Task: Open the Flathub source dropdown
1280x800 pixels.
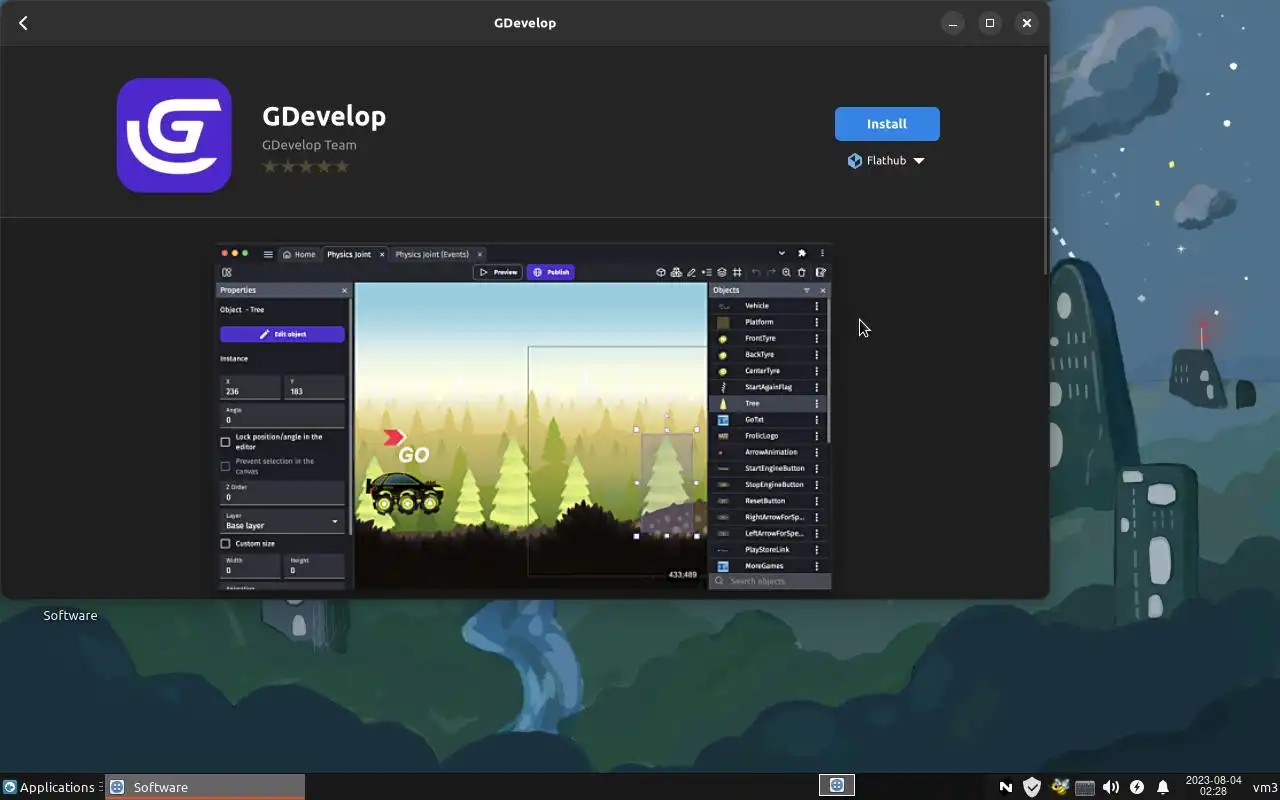Action: click(886, 160)
